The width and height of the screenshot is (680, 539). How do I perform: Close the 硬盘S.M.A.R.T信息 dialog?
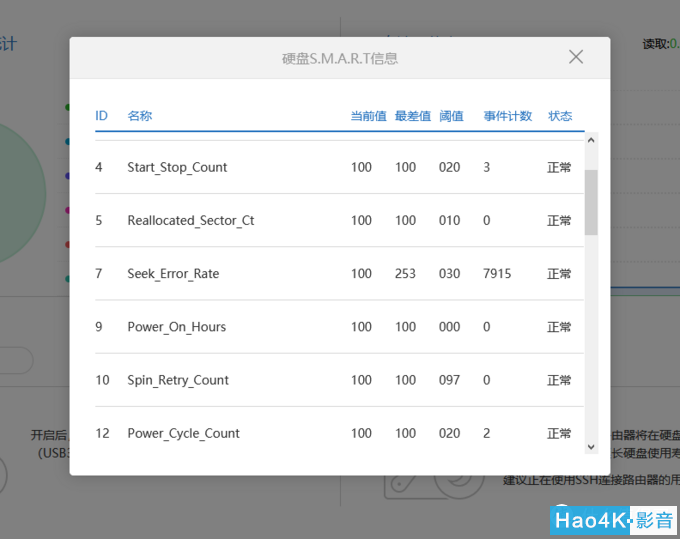(576, 57)
